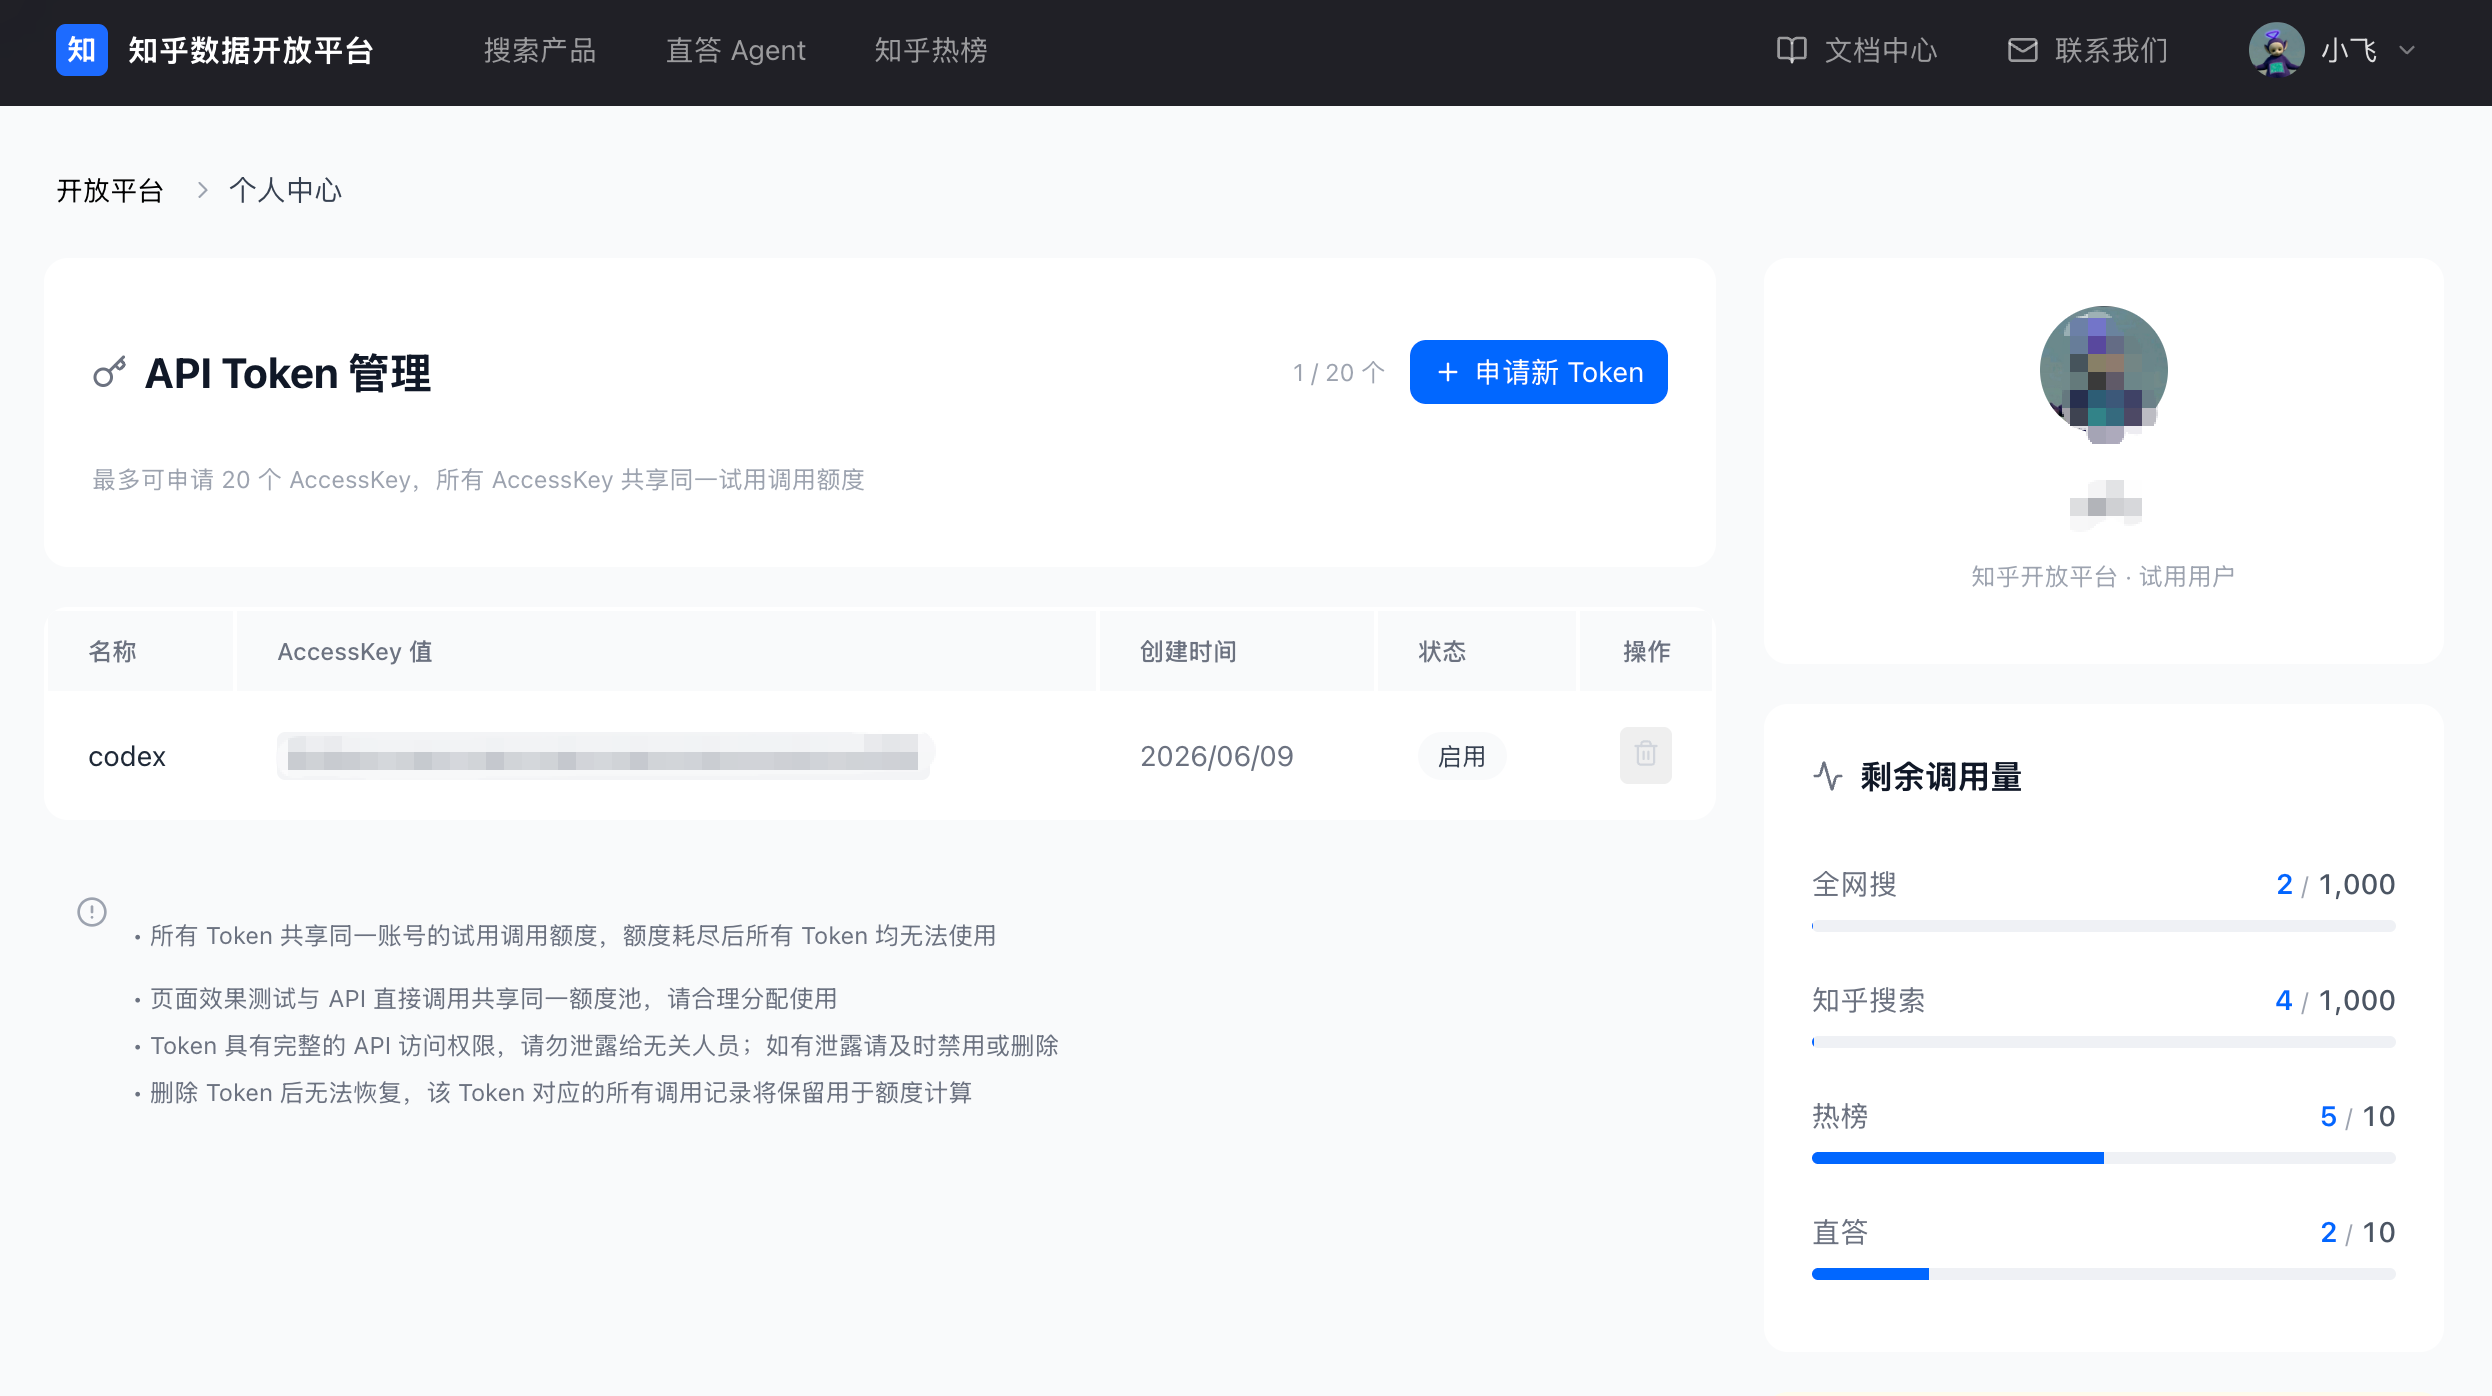Click the key icon beside API Token 管理

tap(109, 373)
